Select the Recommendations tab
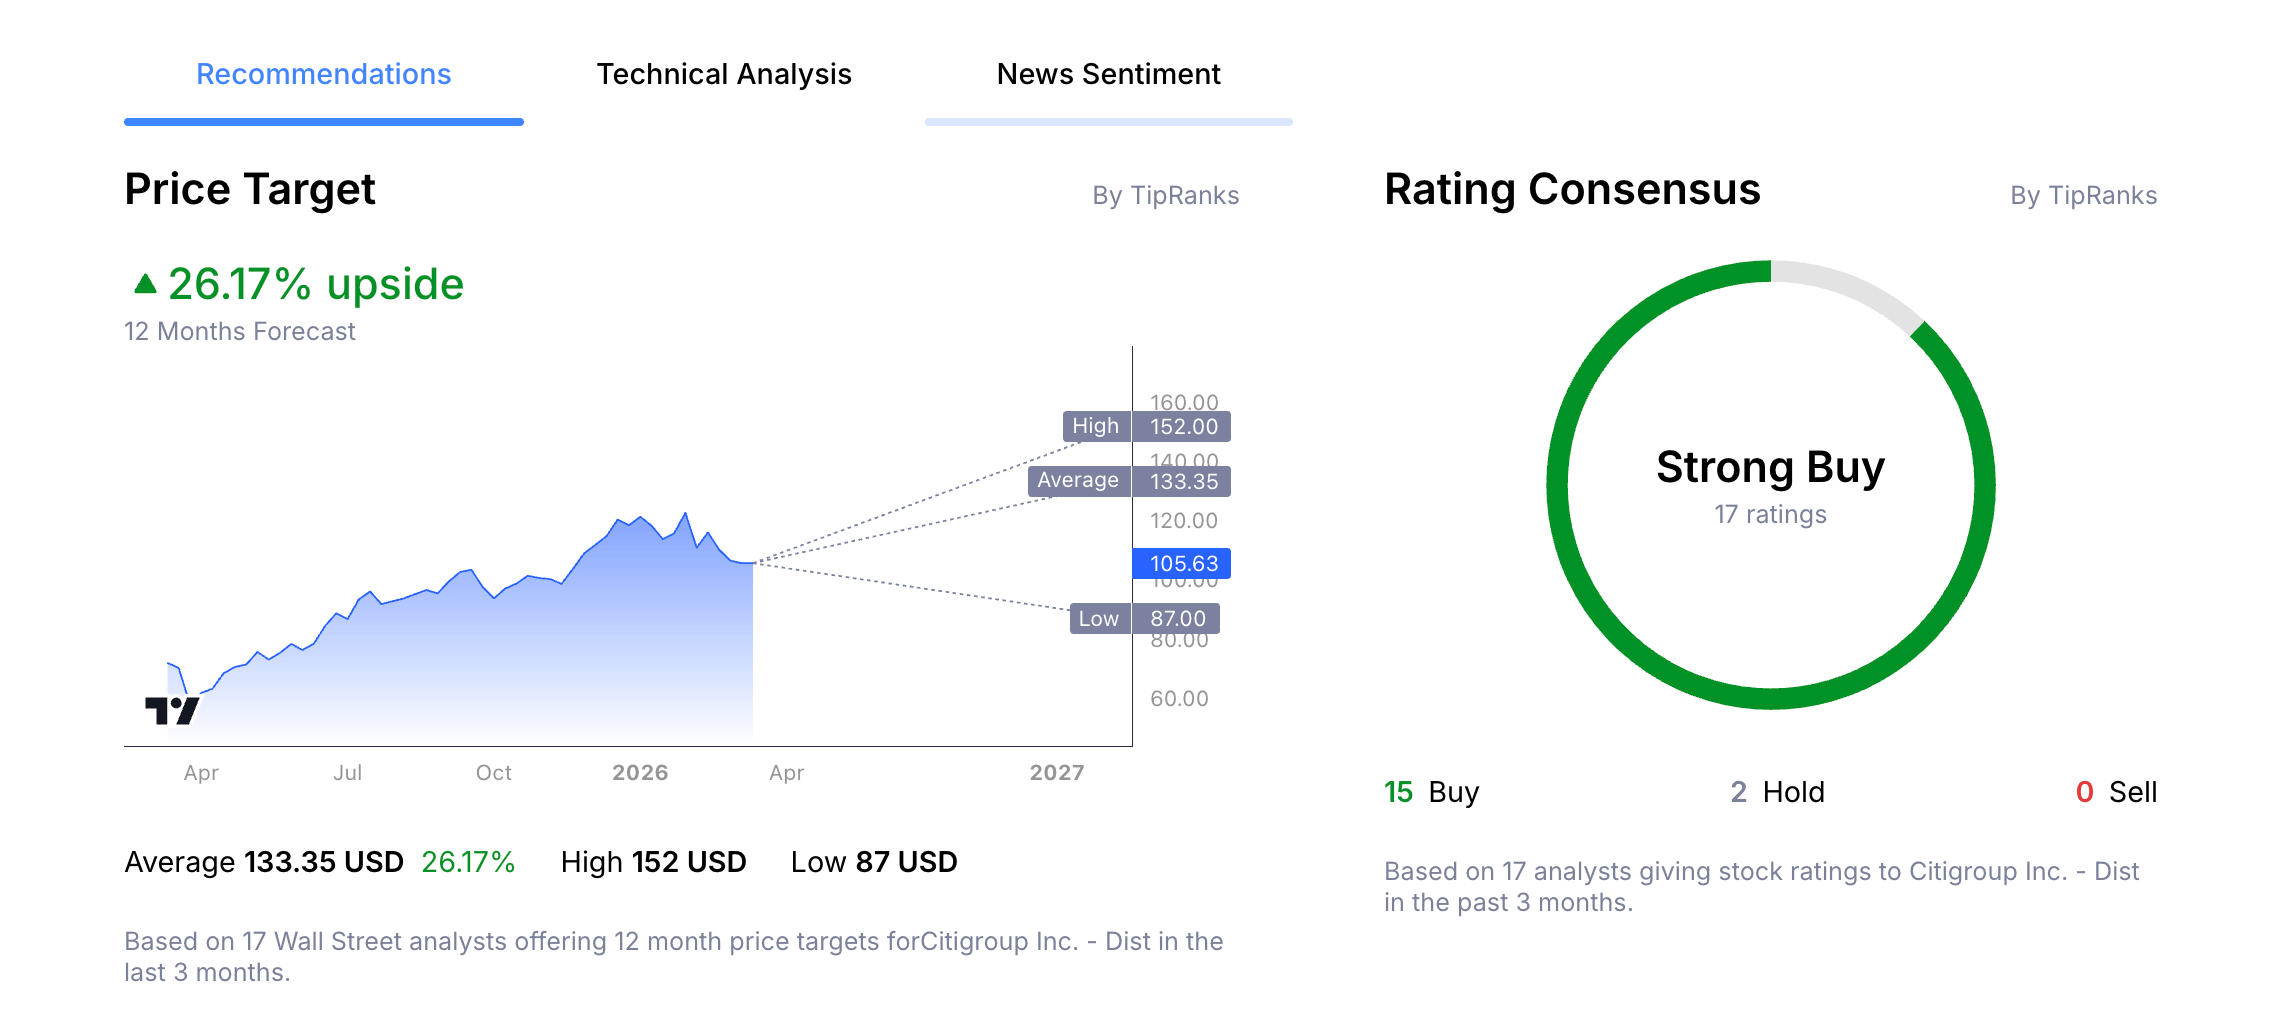Image resolution: width=2276 pixels, height=1036 pixels. [322, 74]
